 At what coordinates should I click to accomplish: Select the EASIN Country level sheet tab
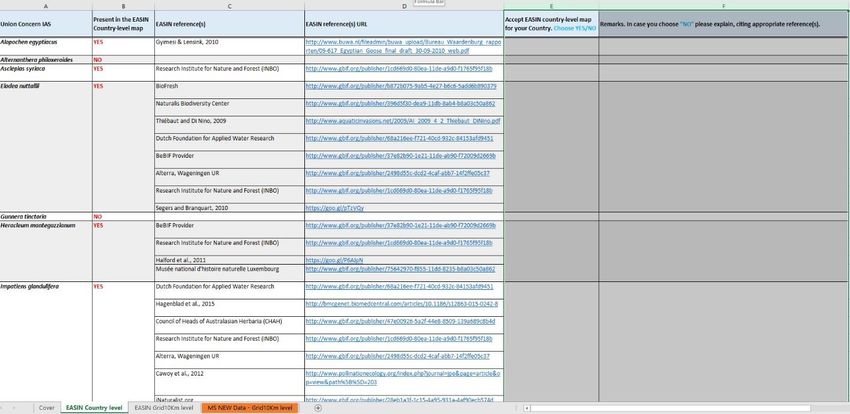coord(93,408)
